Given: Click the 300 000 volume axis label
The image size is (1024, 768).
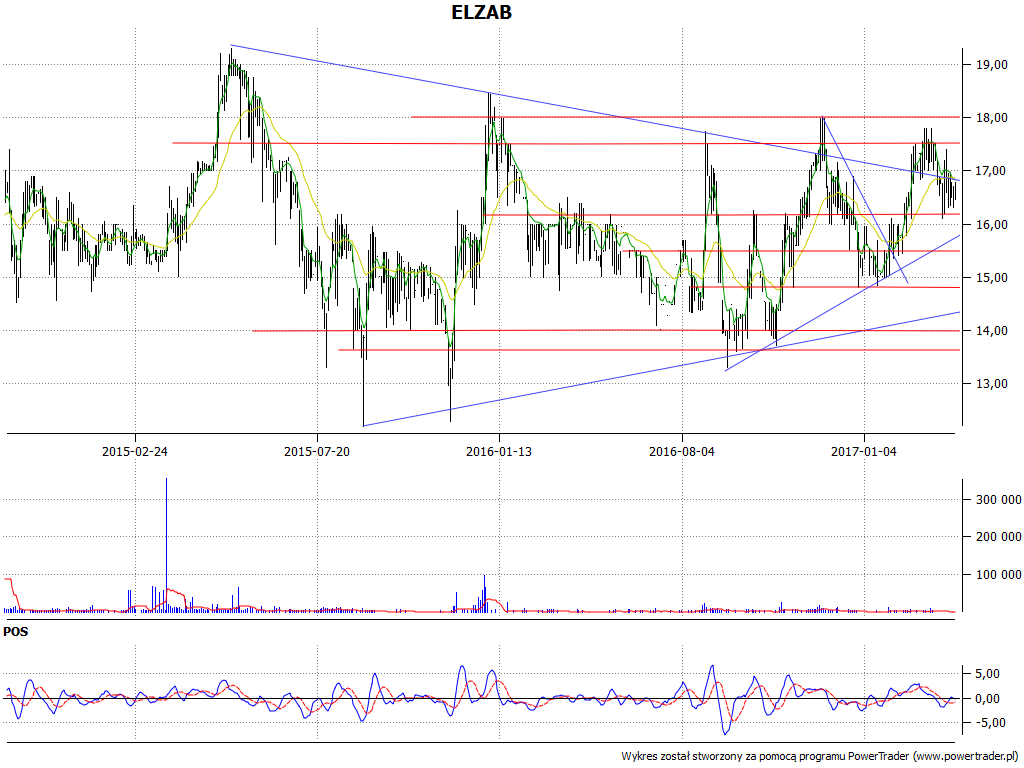Looking at the screenshot, I should coord(999,500).
